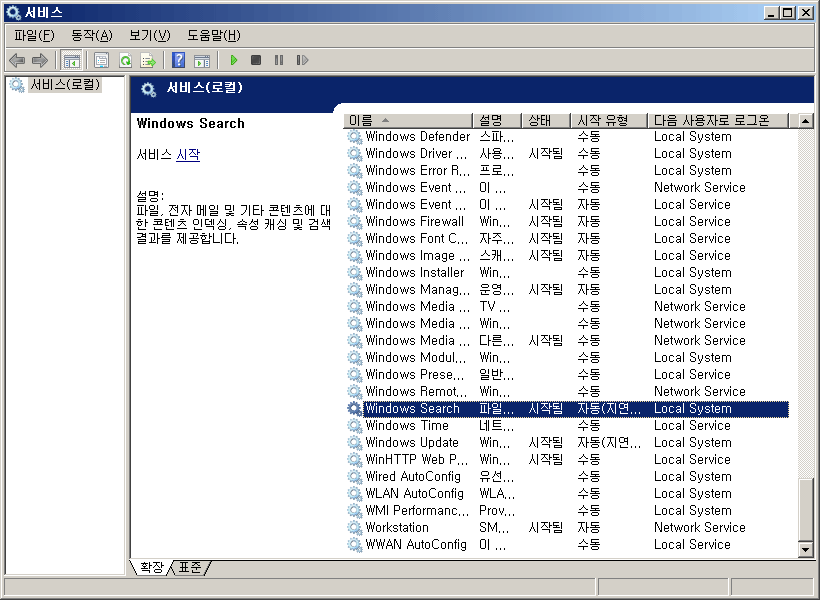
Task: Select the Windows Installer service name
Action: coord(415,273)
